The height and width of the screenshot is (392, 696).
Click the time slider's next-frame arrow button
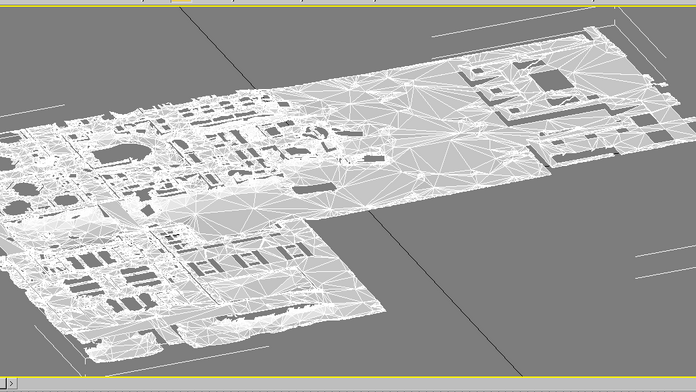[x=12, y=383]
